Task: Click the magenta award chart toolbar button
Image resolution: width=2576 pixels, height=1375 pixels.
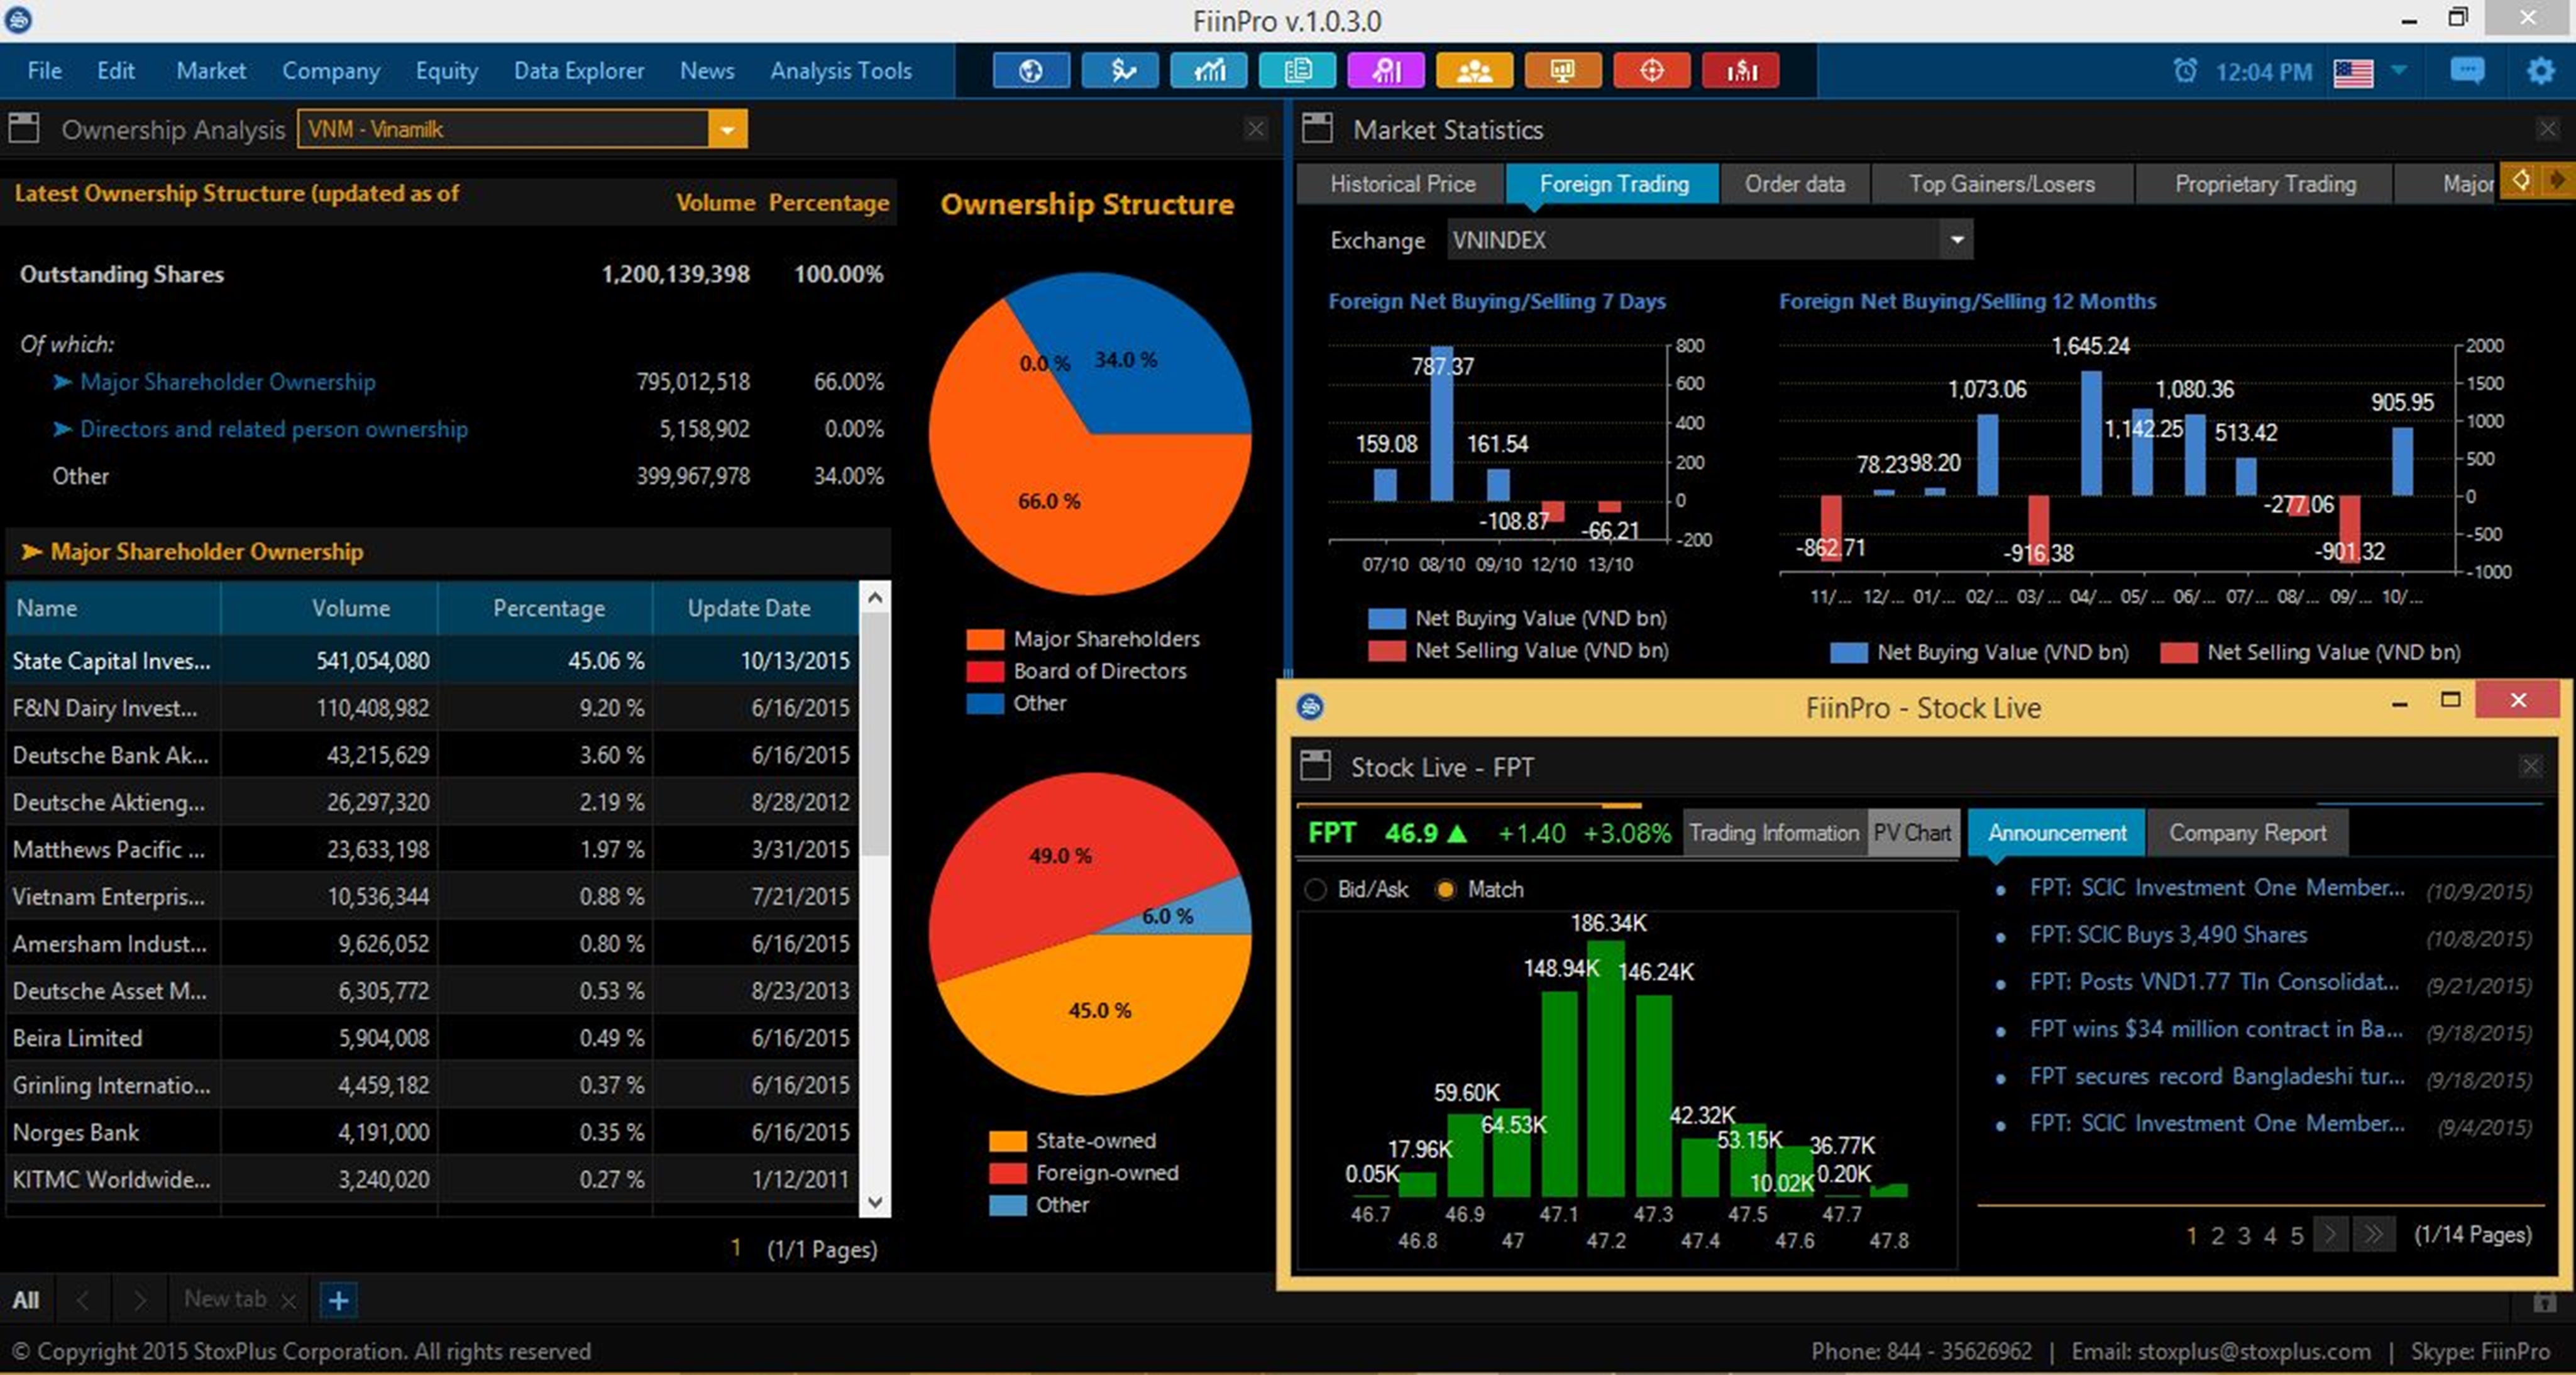Action: click(x=1386, y=71)
